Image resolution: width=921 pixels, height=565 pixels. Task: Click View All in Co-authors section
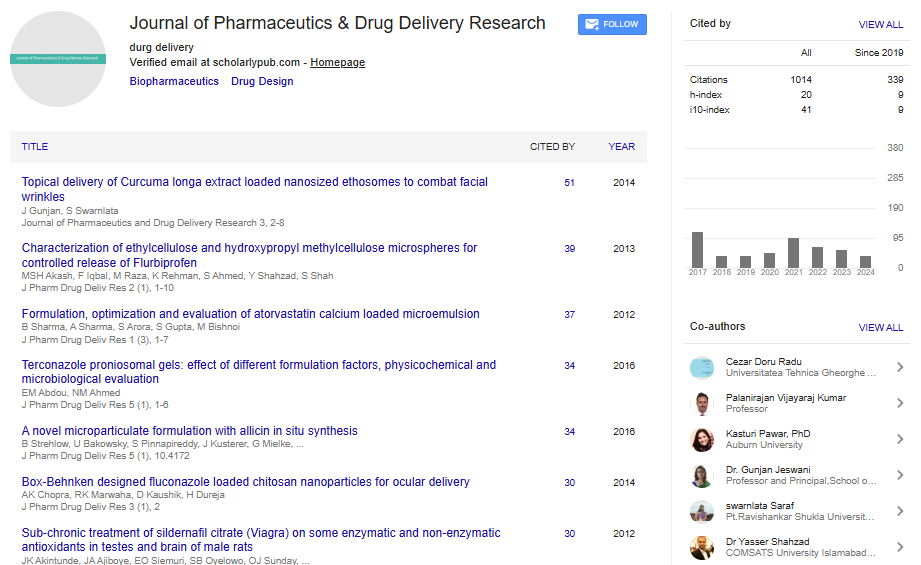(880, 327)
